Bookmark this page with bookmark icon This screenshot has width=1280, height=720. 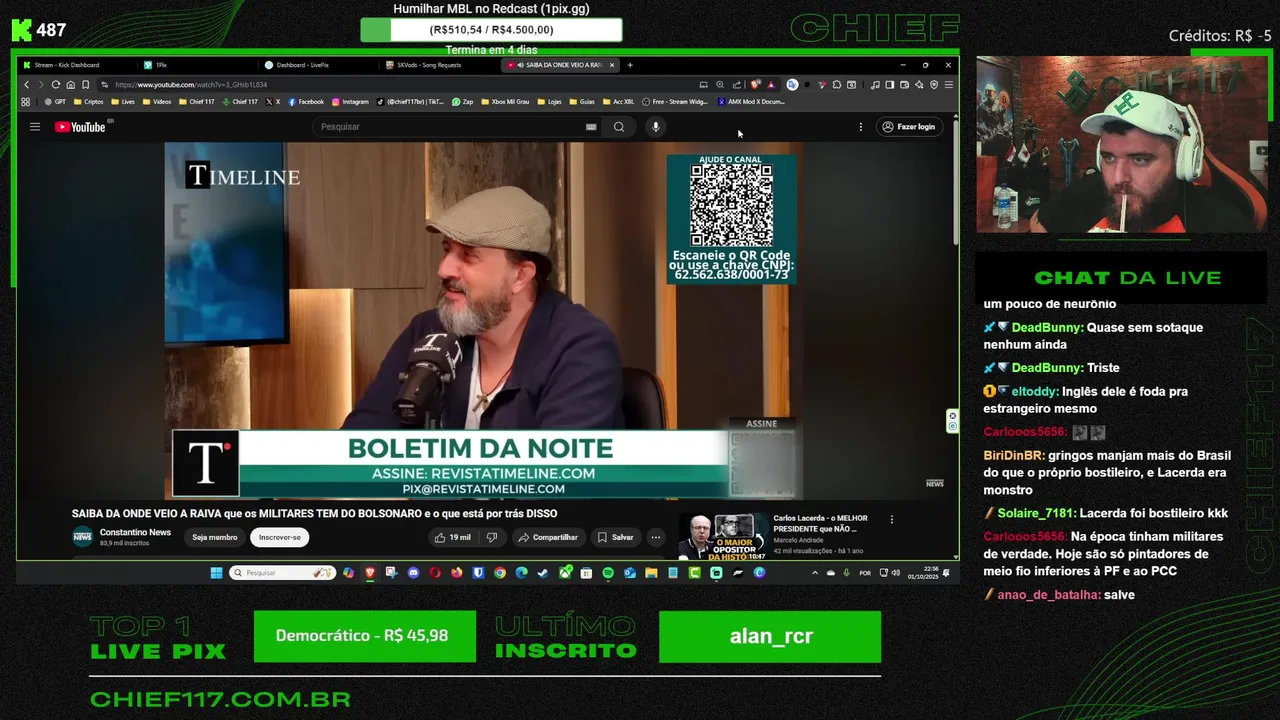coord(86,85)
